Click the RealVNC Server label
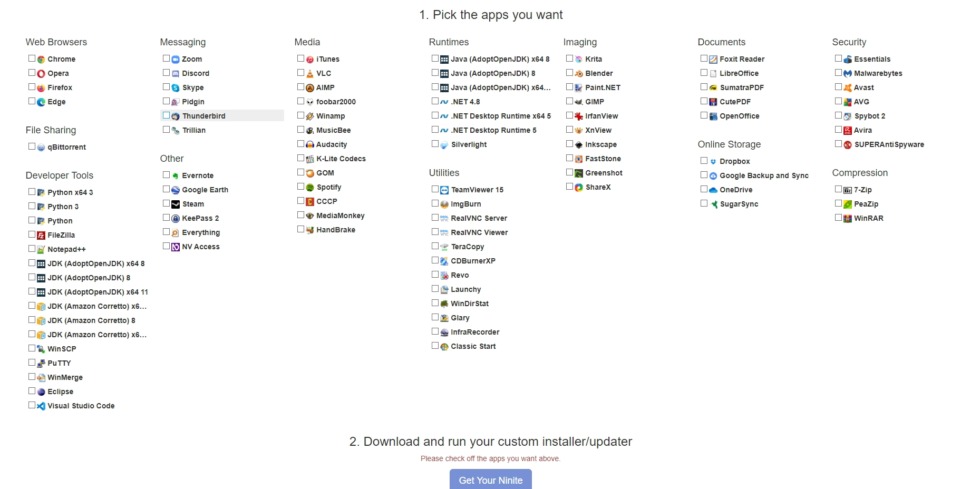Image resolution: width=980 pixels, height=489 pixels. [479, 218]
